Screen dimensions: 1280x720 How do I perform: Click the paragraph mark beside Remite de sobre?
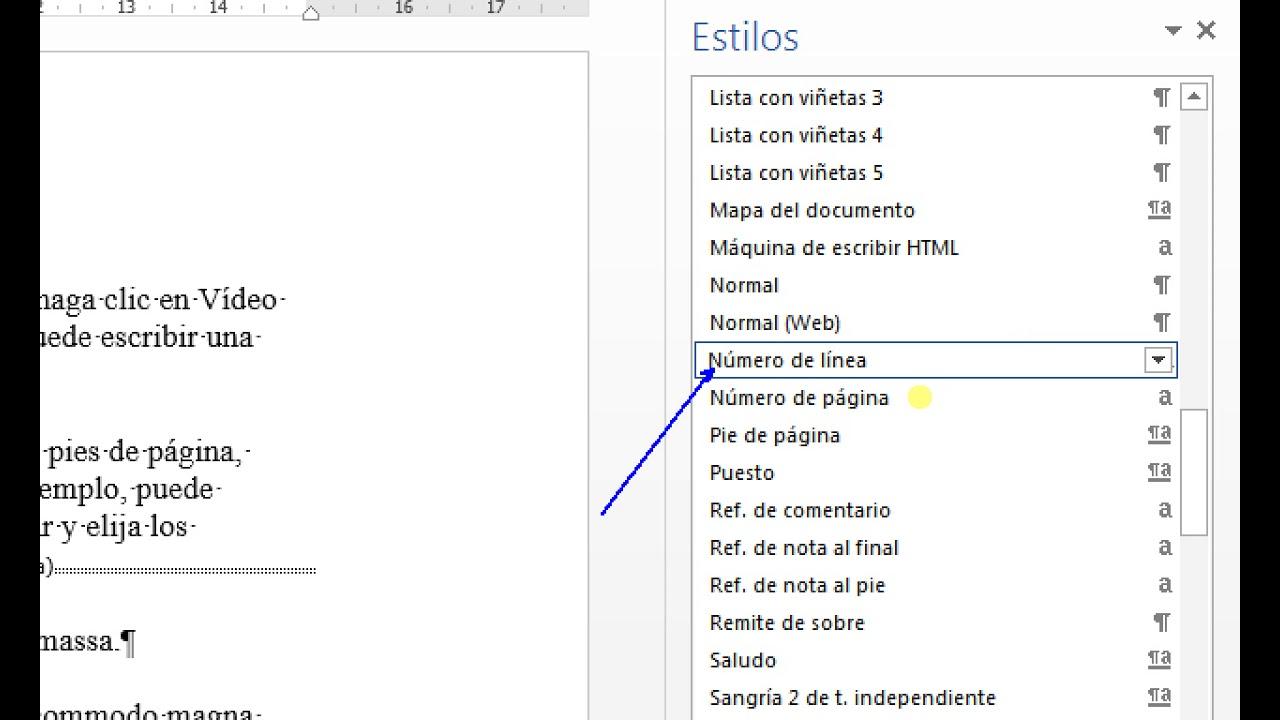coord(1160,622)
